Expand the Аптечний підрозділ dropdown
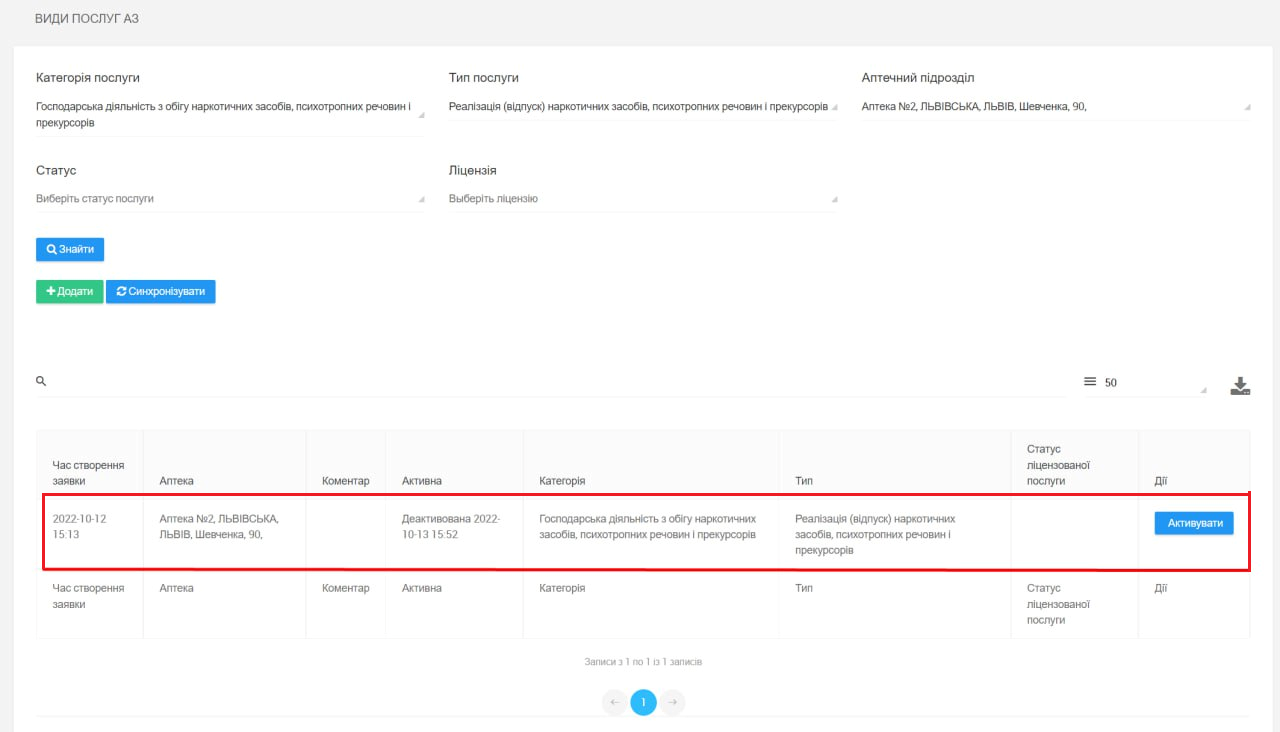The height and width of the screenshot is (732, 1280). tap(1055, 107)
